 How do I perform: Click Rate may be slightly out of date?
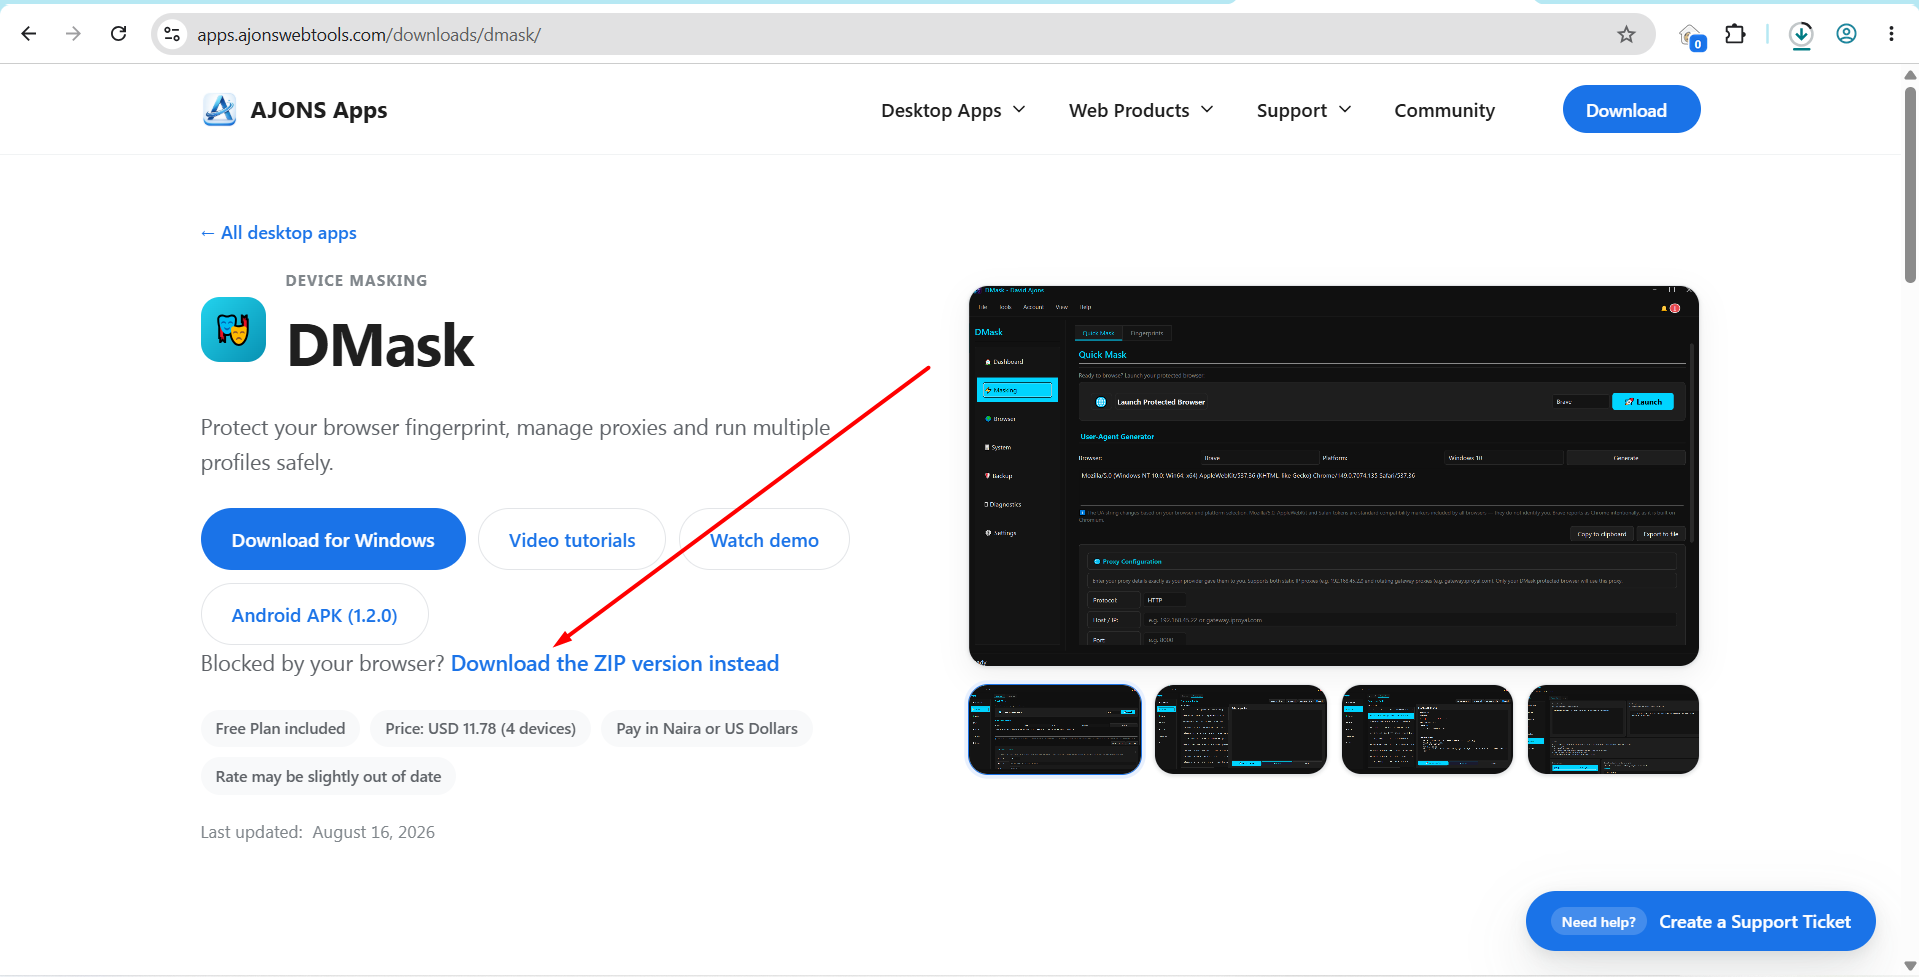point(328,776)
